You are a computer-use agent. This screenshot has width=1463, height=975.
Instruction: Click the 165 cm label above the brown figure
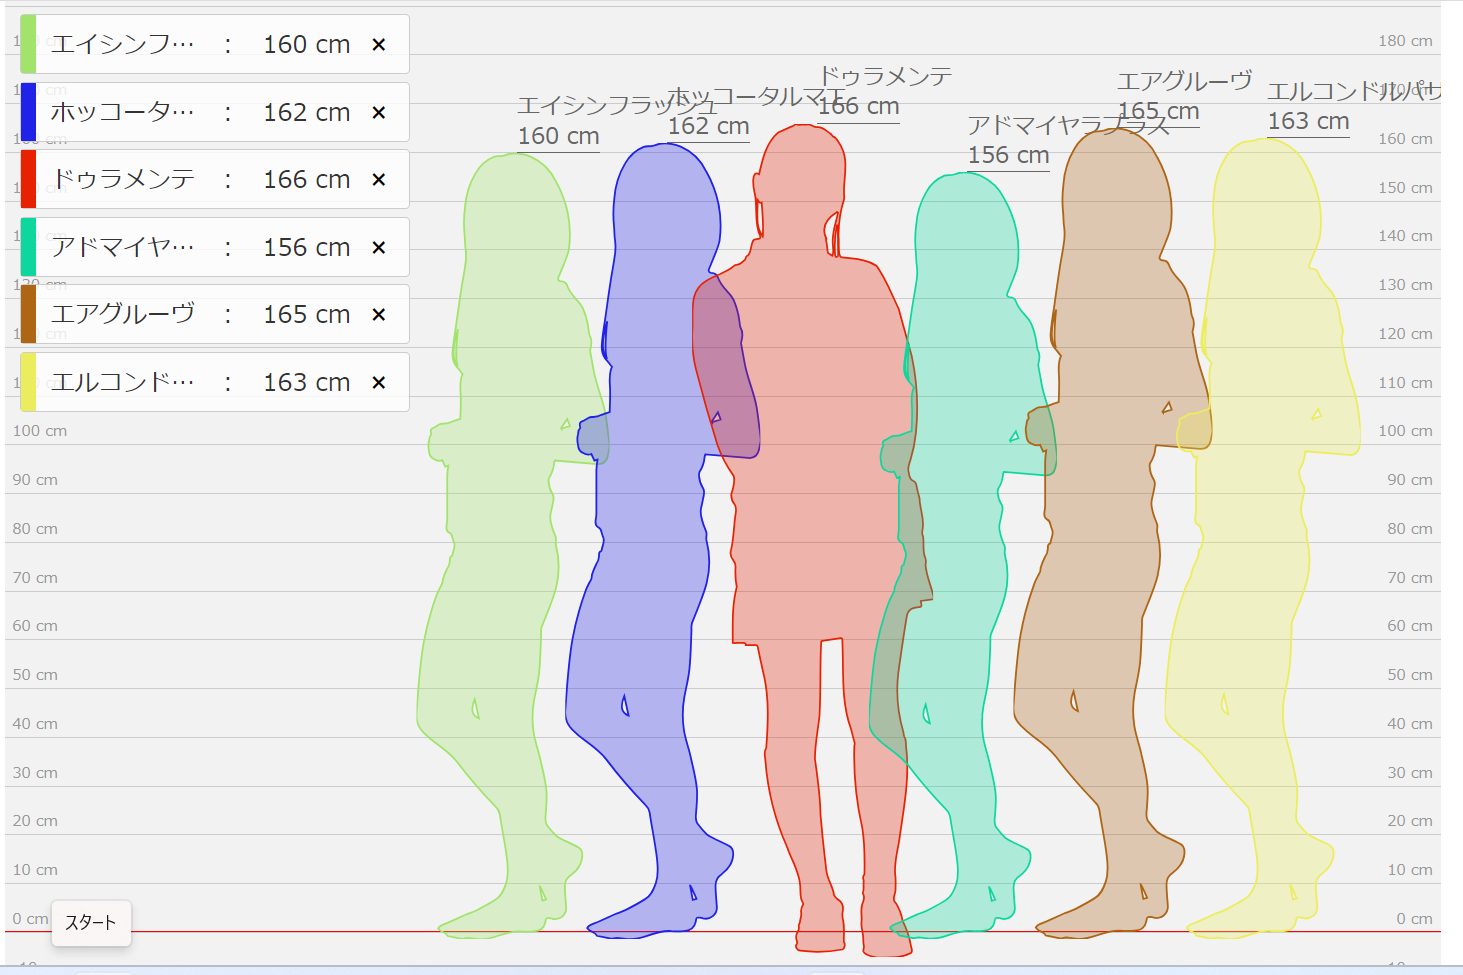click(1159, 111)
